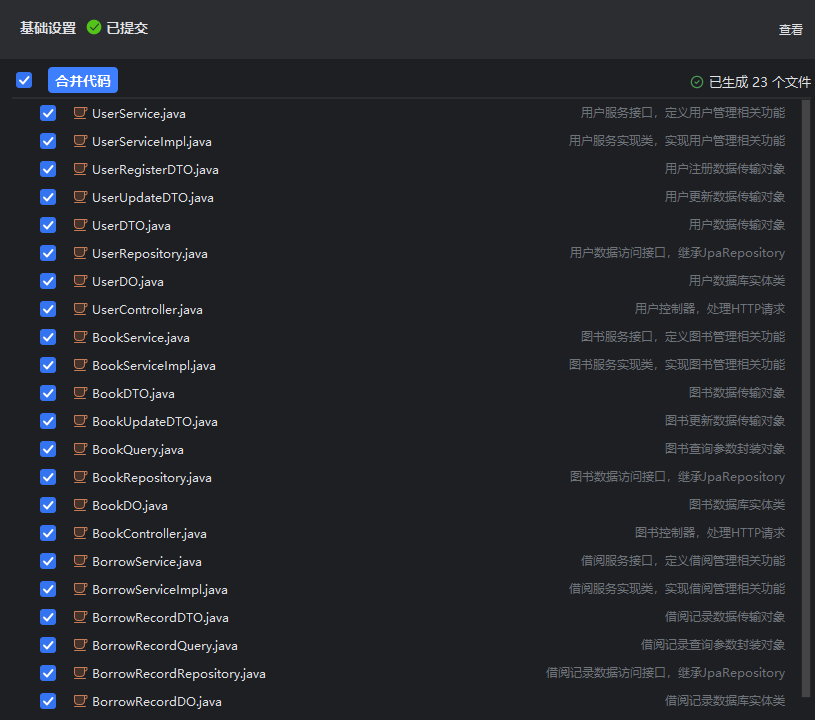Click the UserDTO.java description text
The width and height of the screenshot is (815, 720).
pos(736,225)
